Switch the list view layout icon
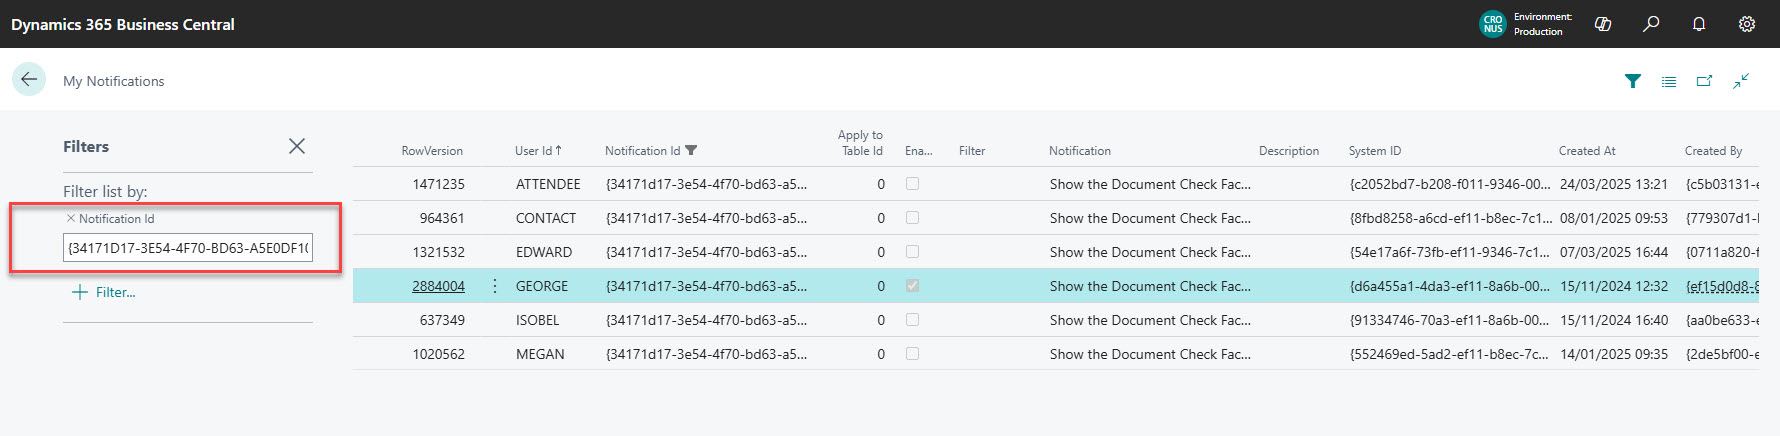 1669,81
